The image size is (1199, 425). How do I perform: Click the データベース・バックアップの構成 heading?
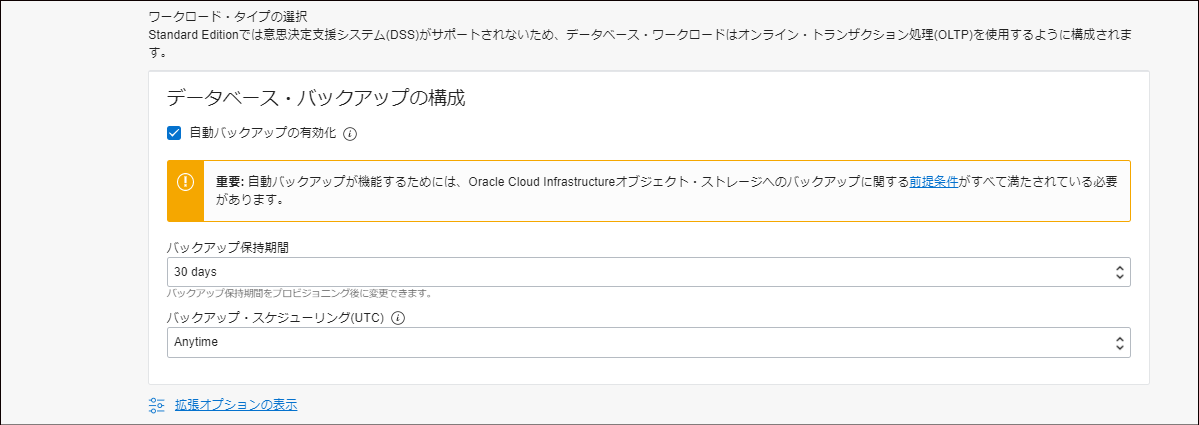pos(316,99)
